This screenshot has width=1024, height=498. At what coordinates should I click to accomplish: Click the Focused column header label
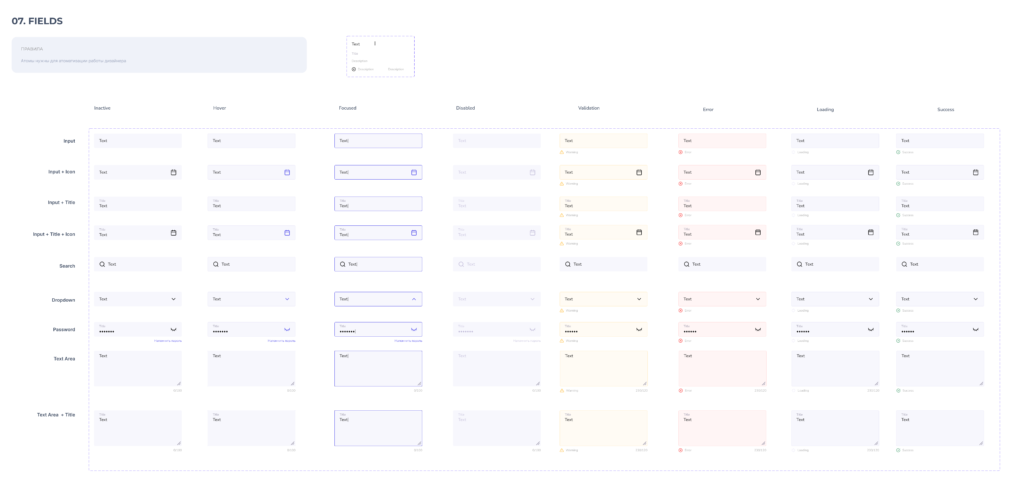(347, 108)
